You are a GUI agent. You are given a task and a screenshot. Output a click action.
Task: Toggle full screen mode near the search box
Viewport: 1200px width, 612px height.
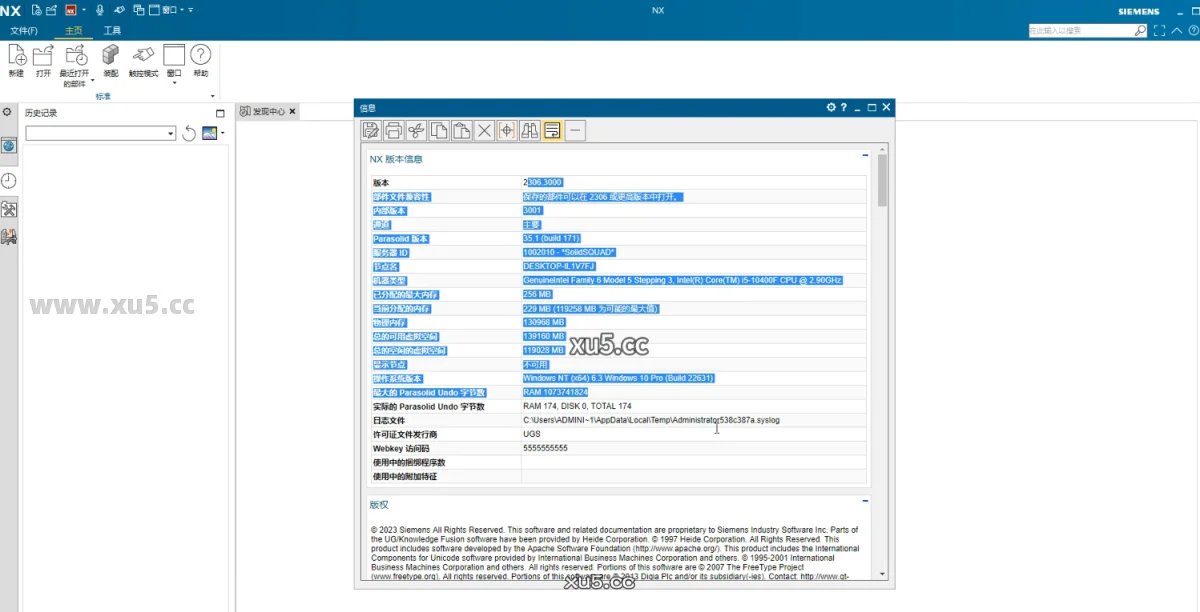point(1159,31)
